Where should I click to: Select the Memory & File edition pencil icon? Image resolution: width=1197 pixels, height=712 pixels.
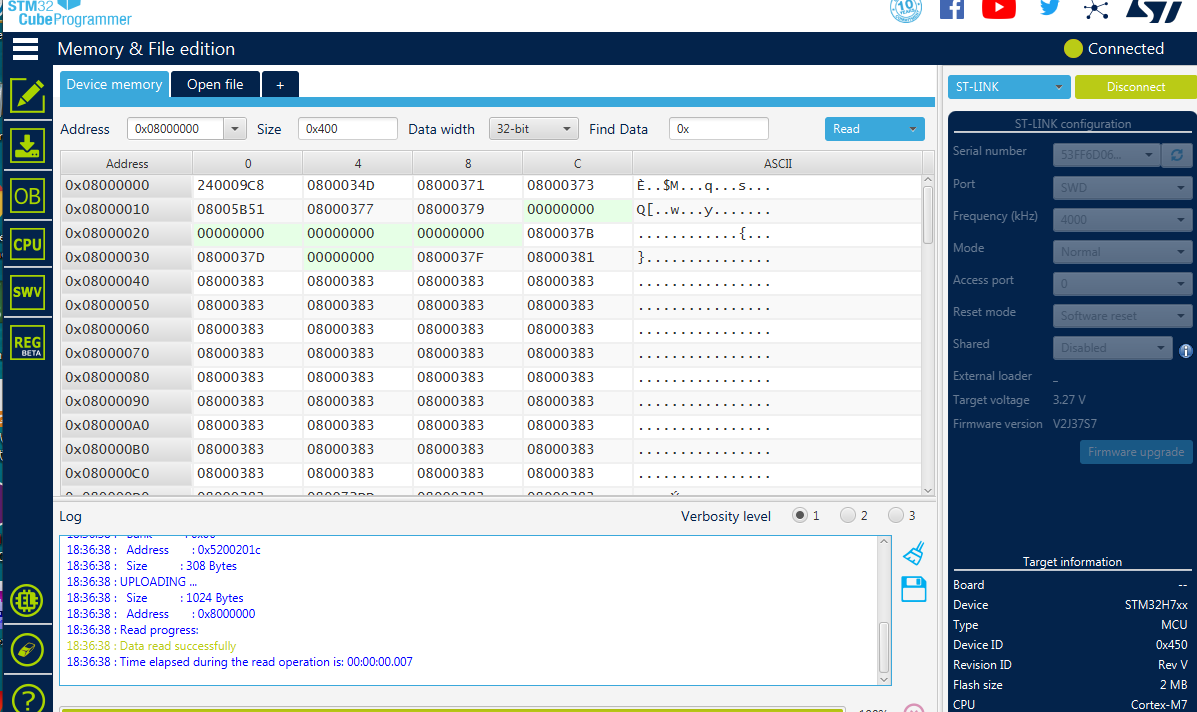pos(27,95)
